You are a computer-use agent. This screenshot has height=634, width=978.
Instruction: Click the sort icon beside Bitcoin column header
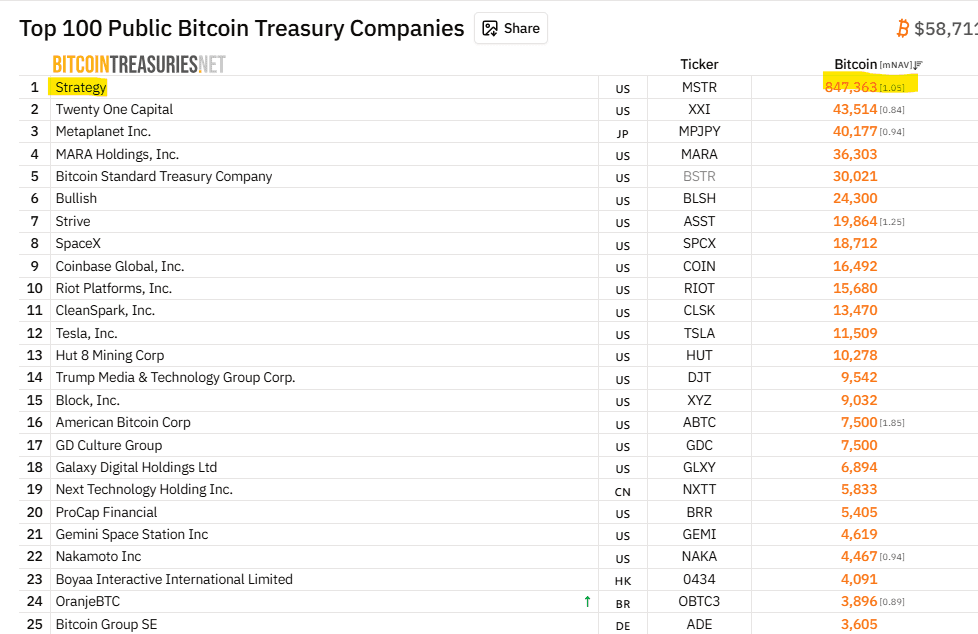click(x=918, y=65)
